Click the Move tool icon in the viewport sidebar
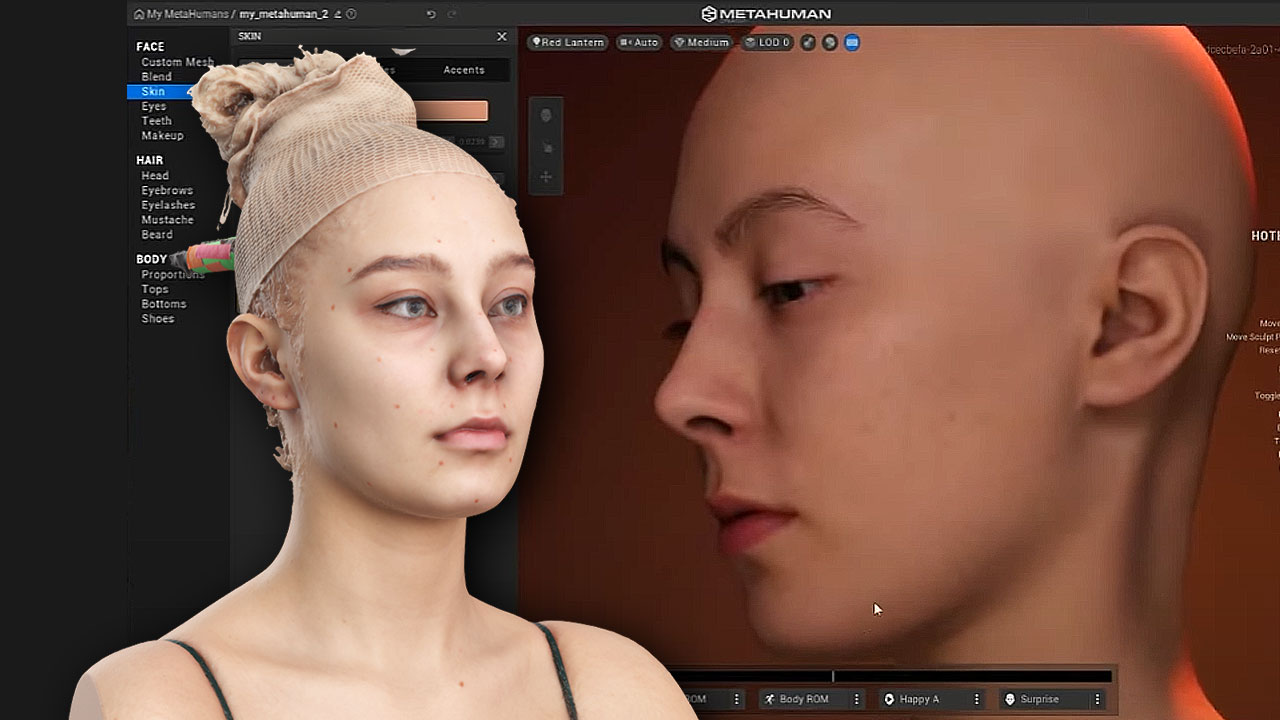This screenshot has height=720, width=1280. 547,175
